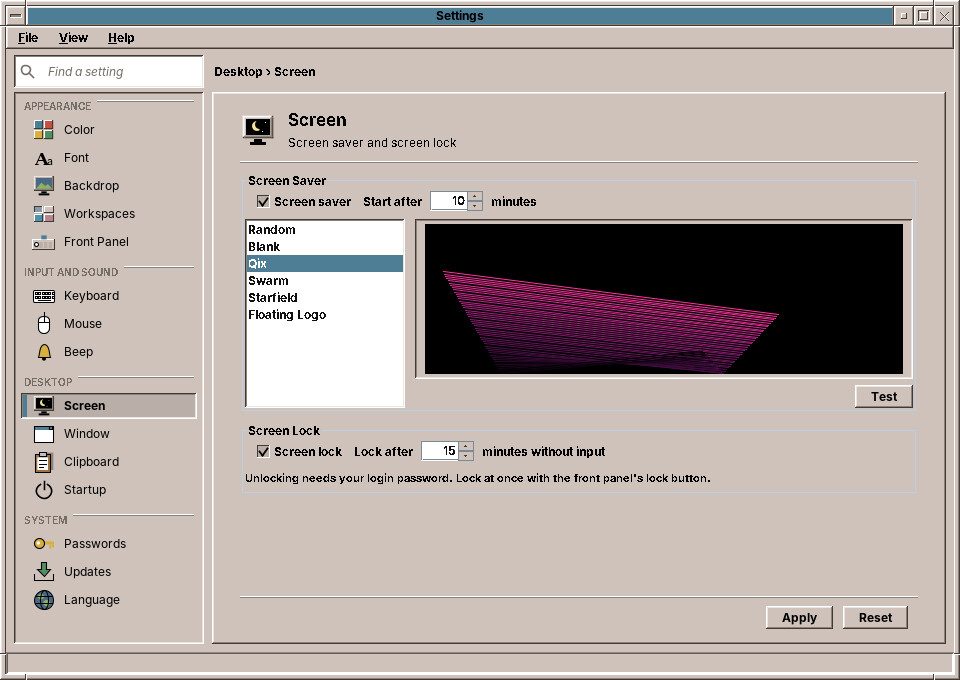960x680 pixels.
Task: Click Desktop in the breadcrumb
Action: 238,72
